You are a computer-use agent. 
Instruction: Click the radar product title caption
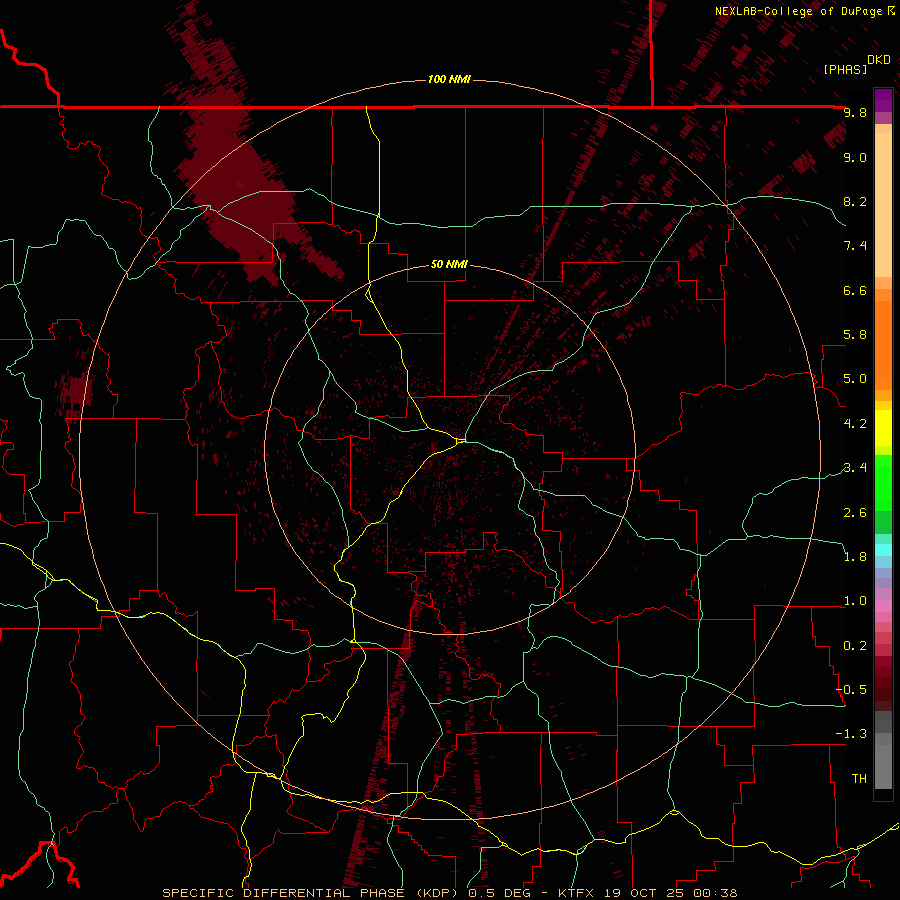(x=449, y=893)
